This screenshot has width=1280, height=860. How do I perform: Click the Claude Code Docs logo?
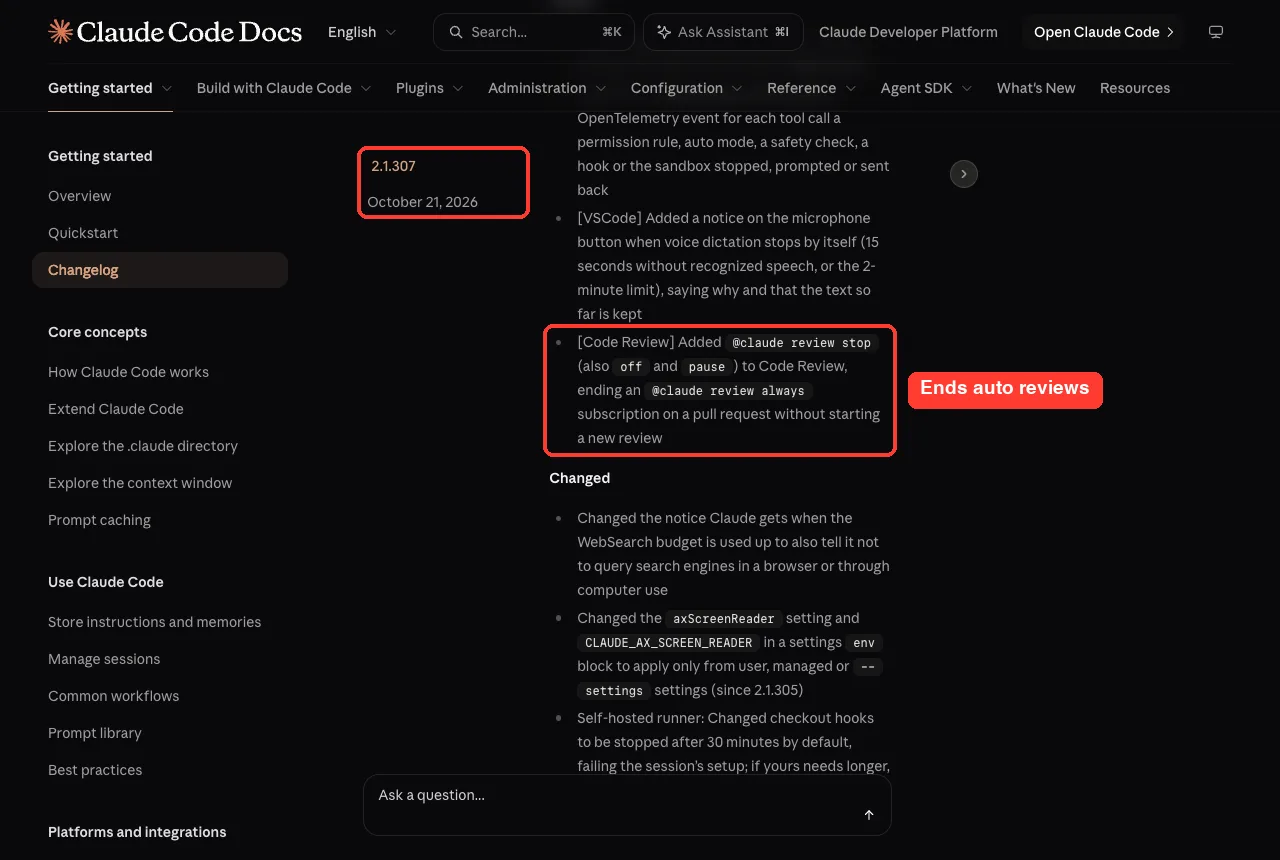[x=175, y=32]
